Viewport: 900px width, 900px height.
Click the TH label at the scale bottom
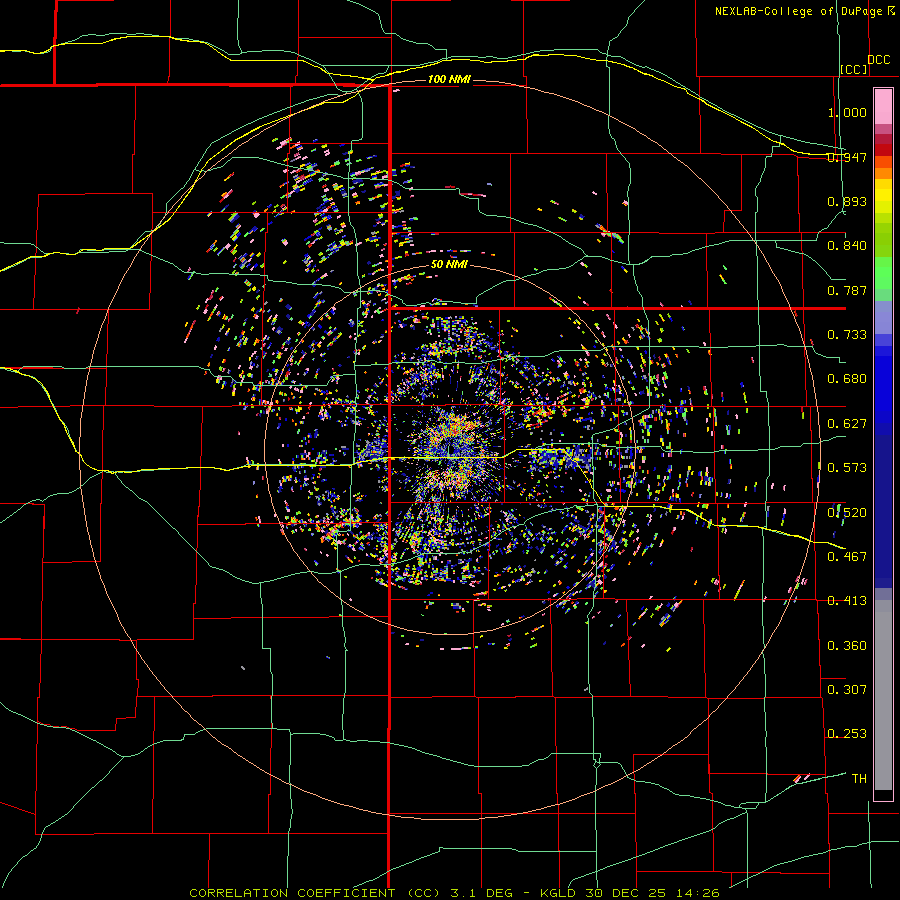click(x=859, y=779)
